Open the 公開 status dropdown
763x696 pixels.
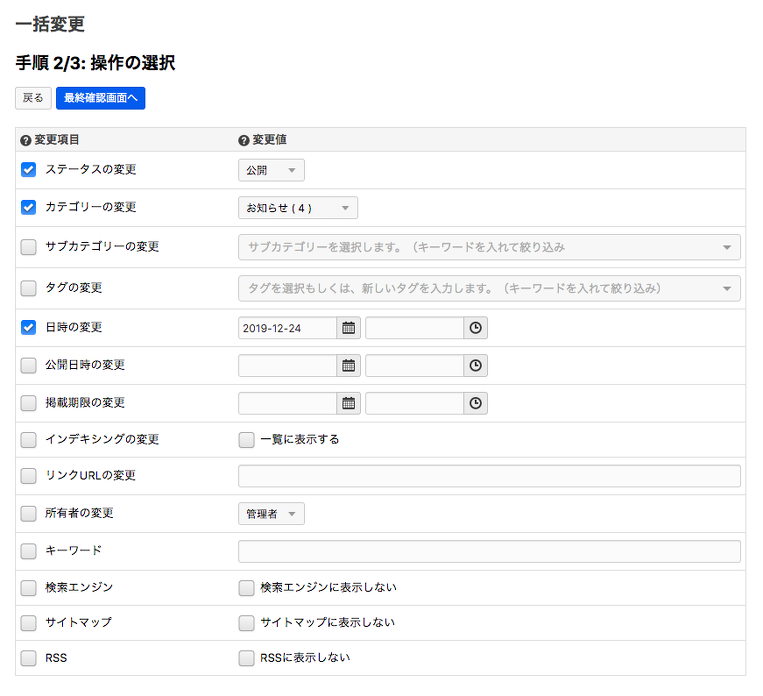271,170
